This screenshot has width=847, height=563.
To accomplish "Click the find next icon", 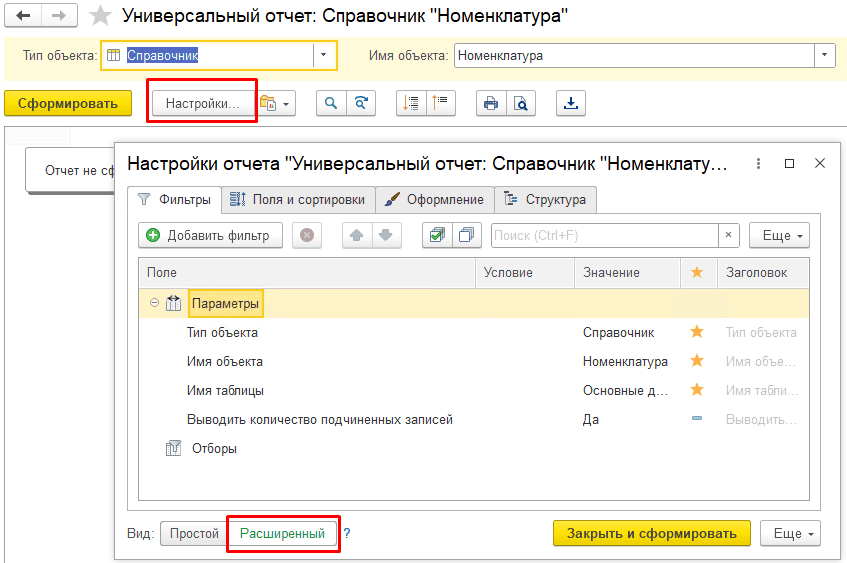I will tap(361, 103).
